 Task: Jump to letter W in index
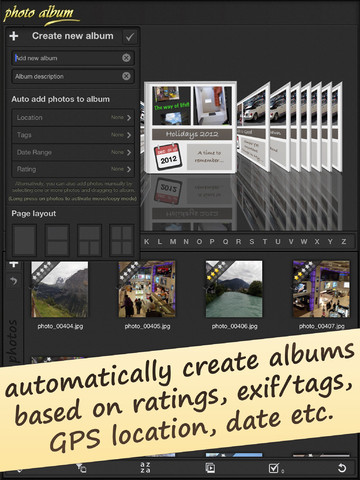pos(304,242)
